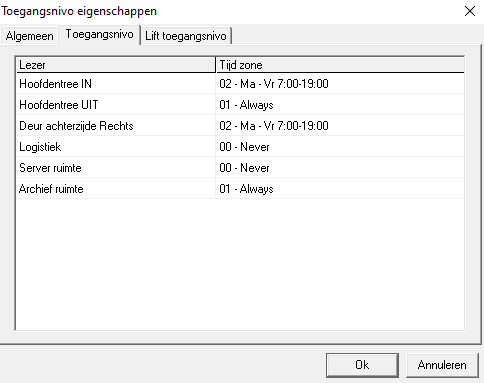484x383 pixels.
Task: Close the Toegangsnivo eigenschappen dialog
Action: click(470, 11)
